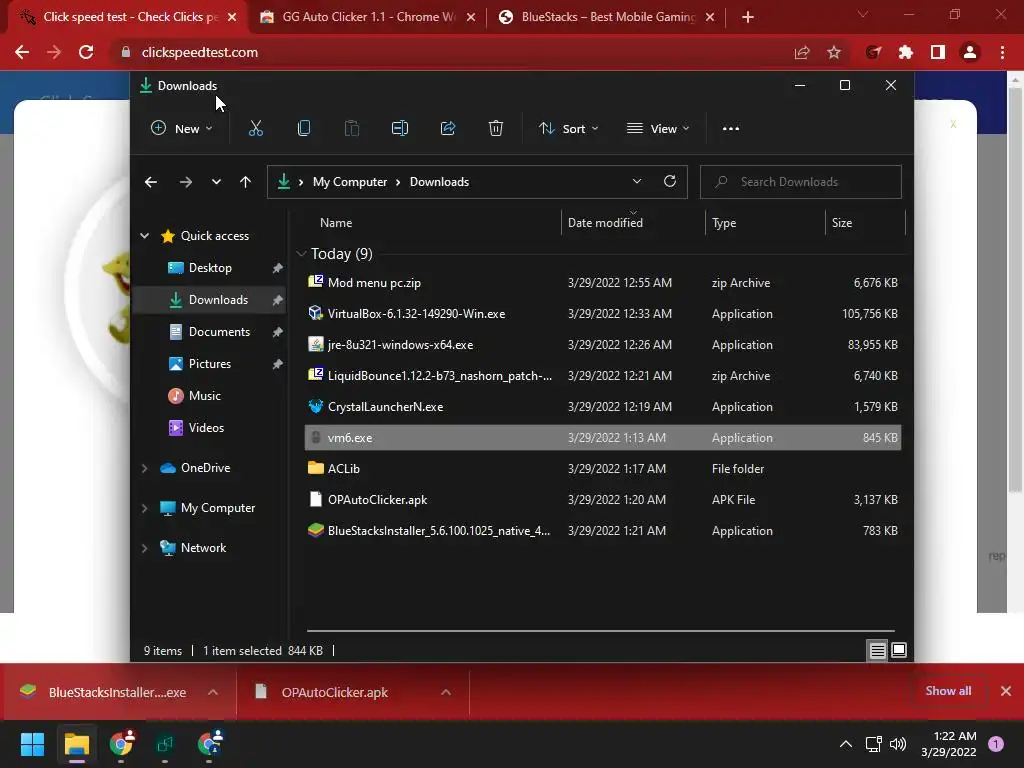Click the Delete trash can icon
Image resolution: width=1024 pixels, height=768 pixels.
[x=496, y=129]
